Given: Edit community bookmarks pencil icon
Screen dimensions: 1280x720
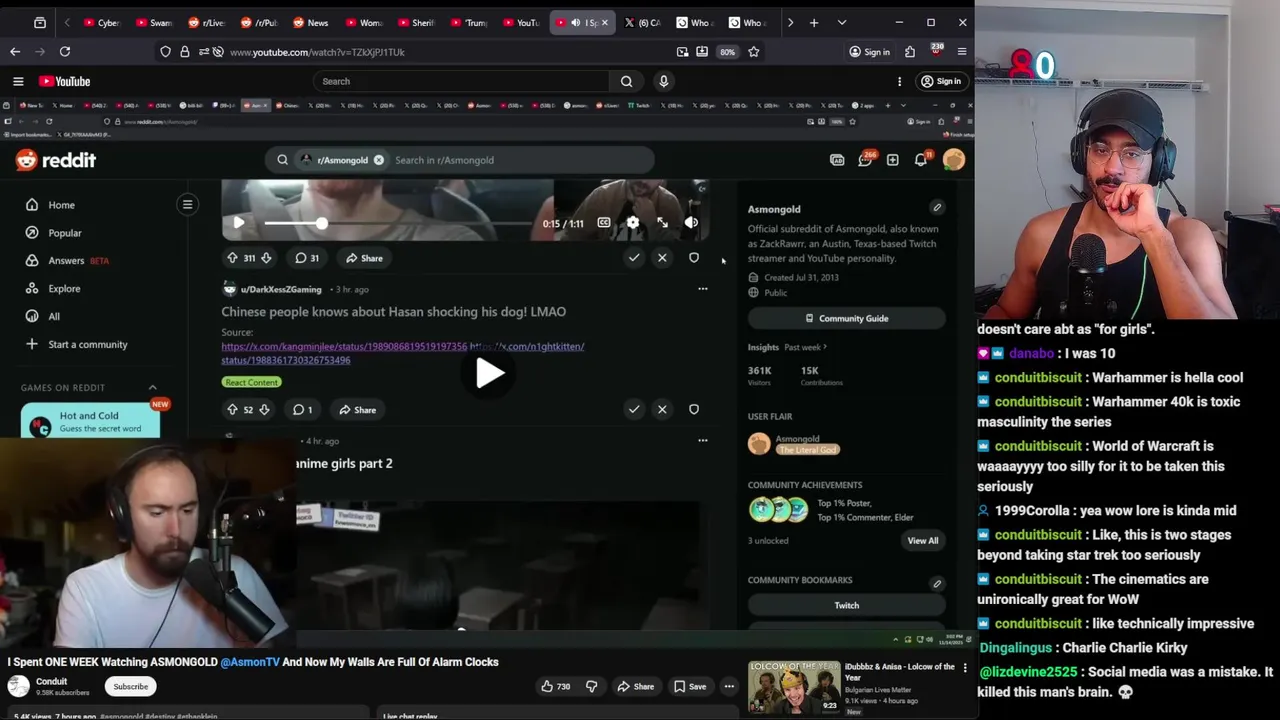Looking at the screenshot, I should pyautogui.click(x=937, y=583).
